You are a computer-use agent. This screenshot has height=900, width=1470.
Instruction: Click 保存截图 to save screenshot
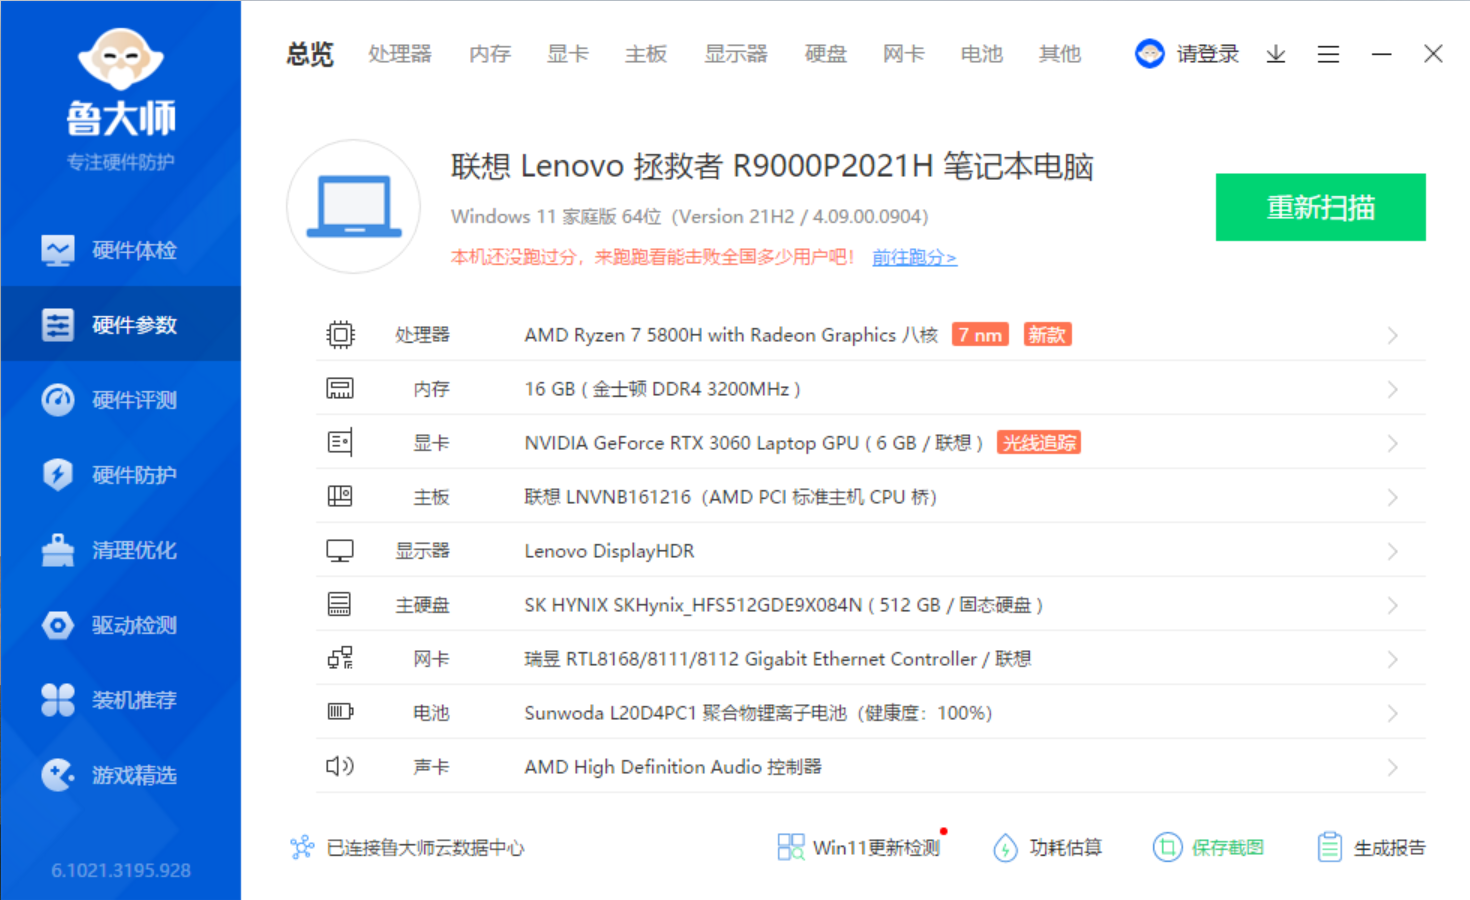click(1208, 848)
